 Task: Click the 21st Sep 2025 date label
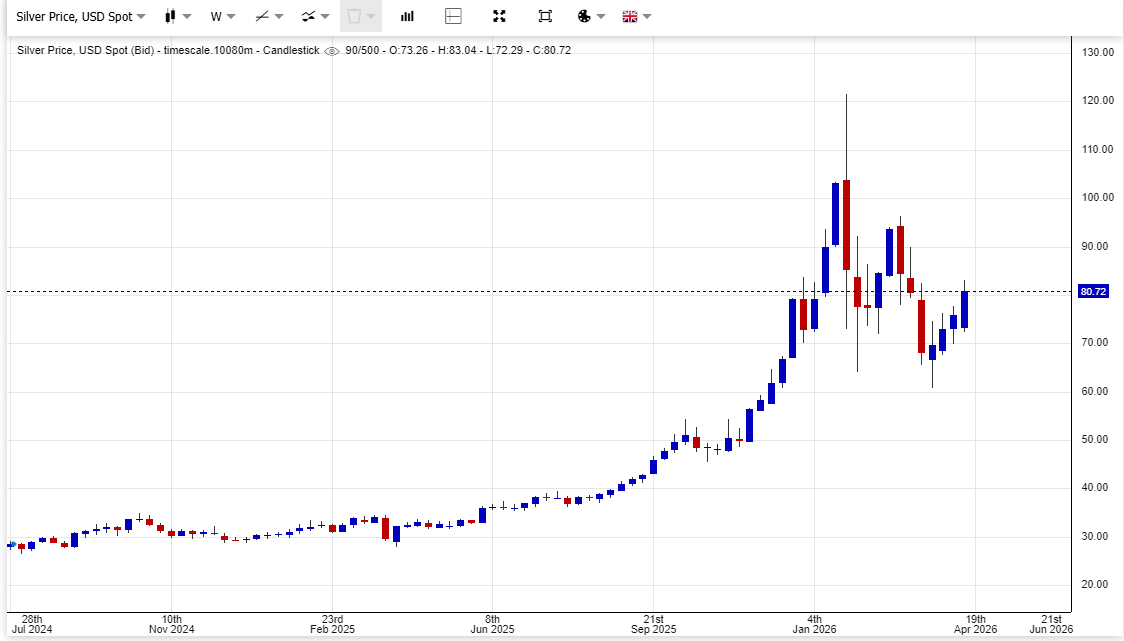click(653, 624)
